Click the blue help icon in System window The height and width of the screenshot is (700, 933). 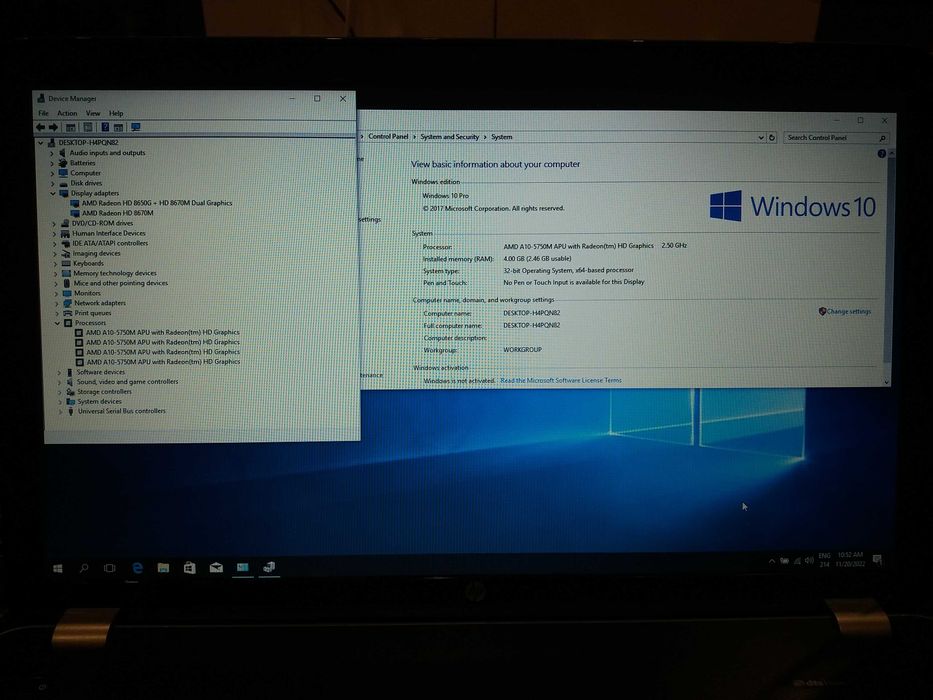(881, 154)
